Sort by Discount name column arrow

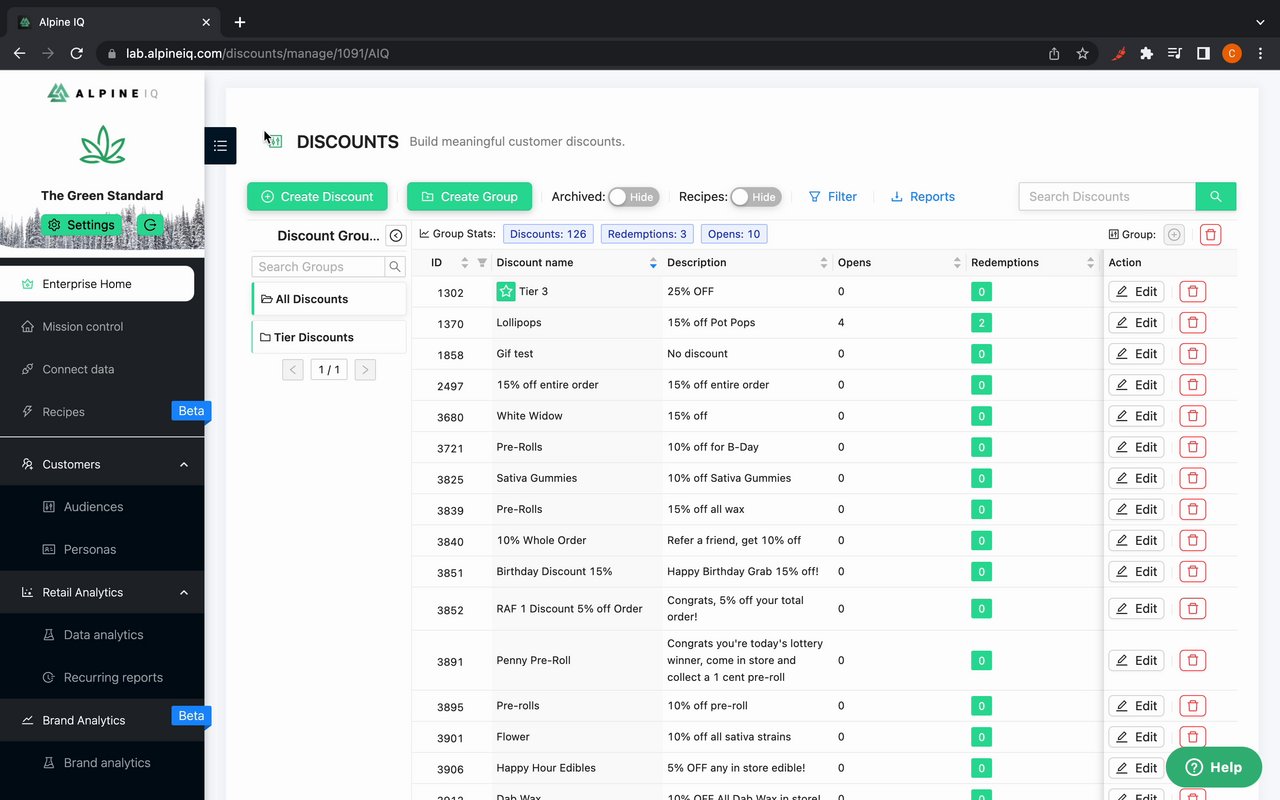653,263
